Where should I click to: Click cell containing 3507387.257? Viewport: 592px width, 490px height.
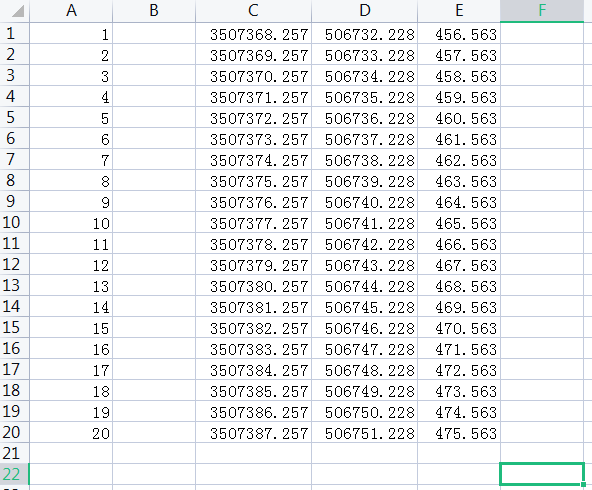[253, 432]
